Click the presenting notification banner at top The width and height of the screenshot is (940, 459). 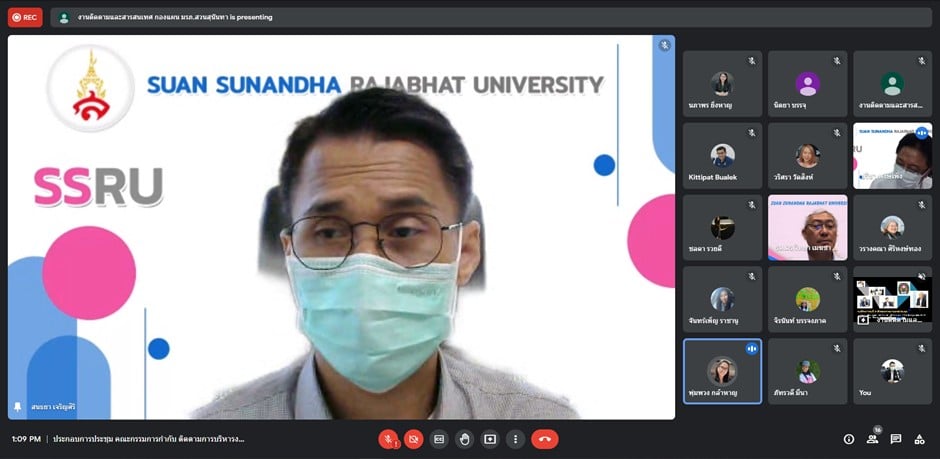point(166,17)
